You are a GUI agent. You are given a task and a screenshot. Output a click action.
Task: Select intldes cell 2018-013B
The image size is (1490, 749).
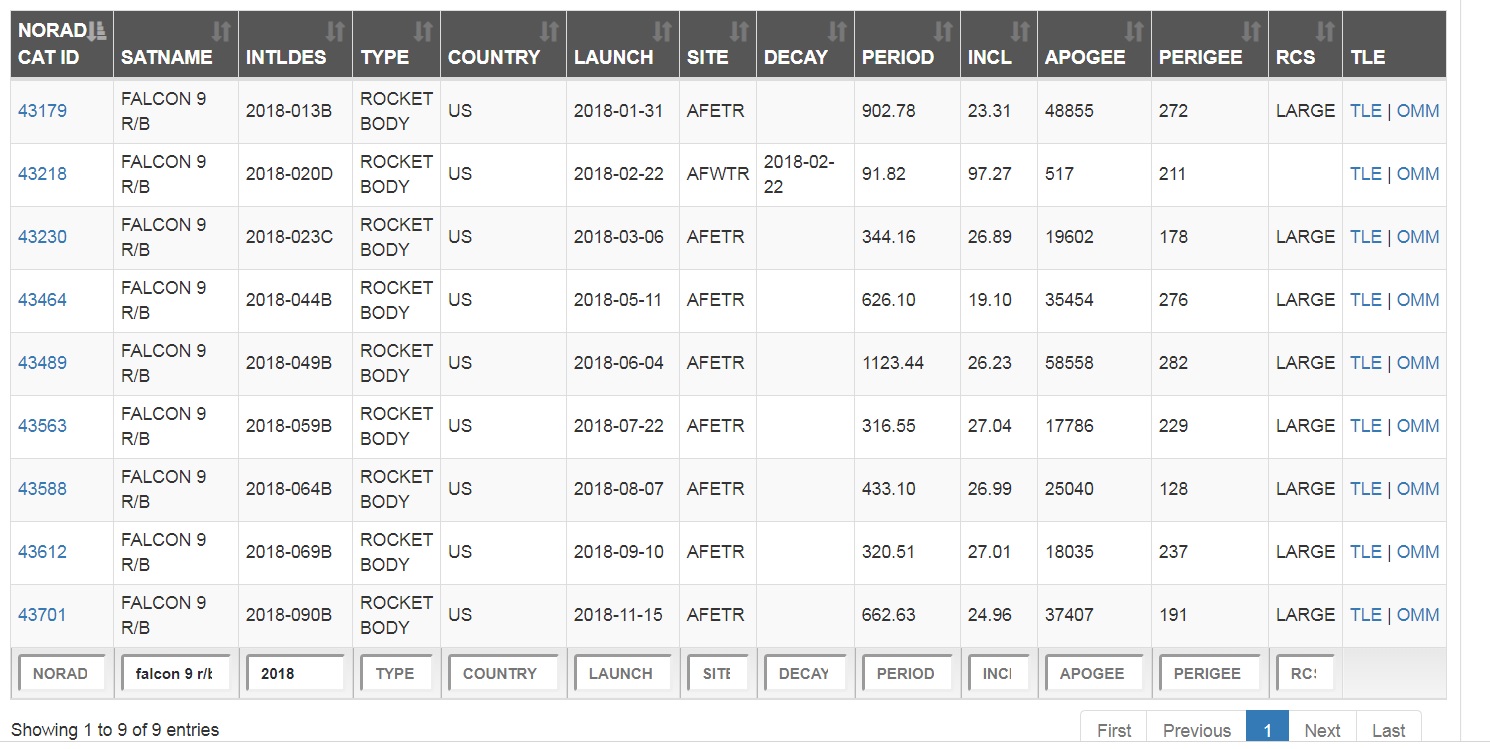click(289, 111)
